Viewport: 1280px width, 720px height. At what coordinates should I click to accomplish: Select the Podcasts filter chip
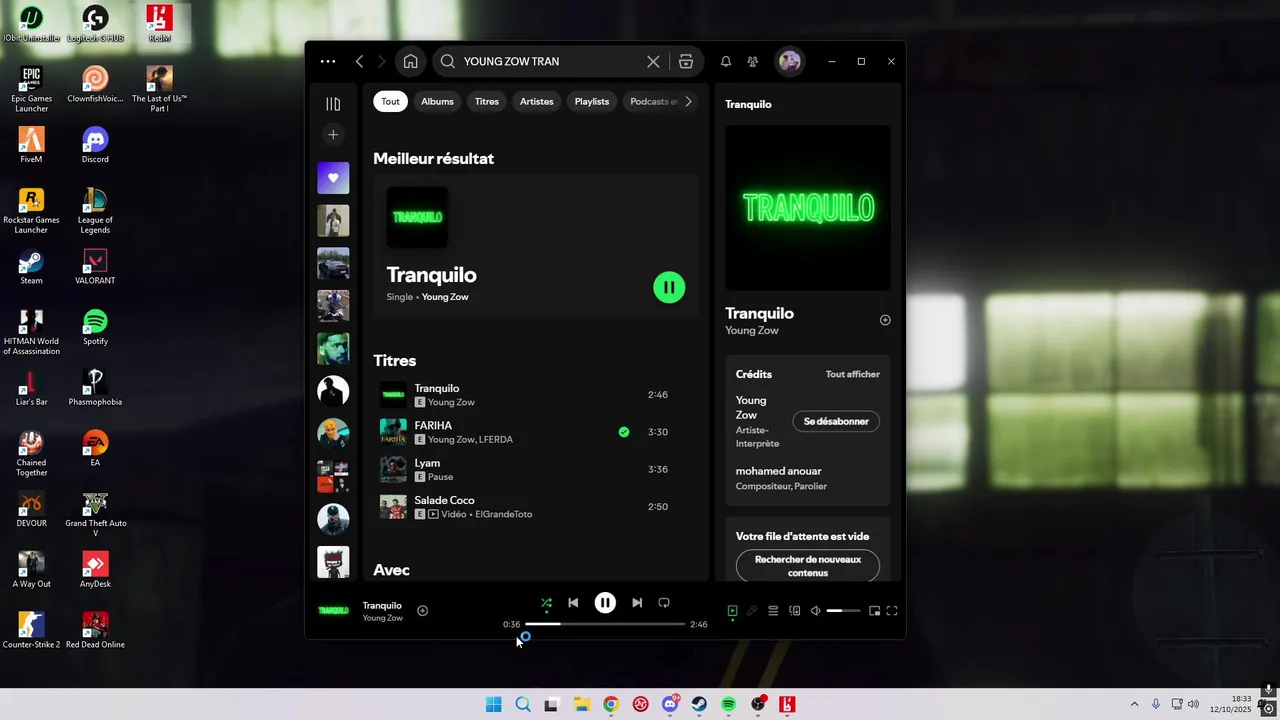tap(652, 101)
